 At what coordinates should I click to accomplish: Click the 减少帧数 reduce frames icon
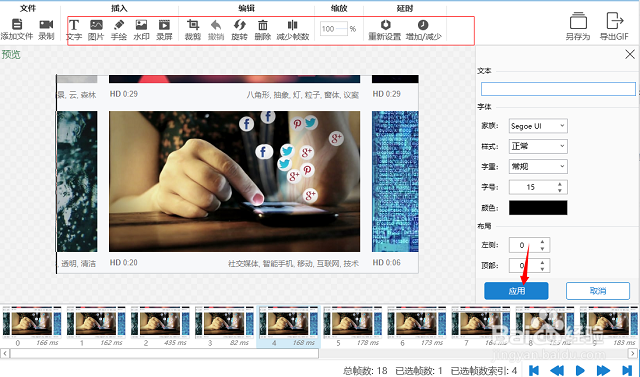[293, 25]
